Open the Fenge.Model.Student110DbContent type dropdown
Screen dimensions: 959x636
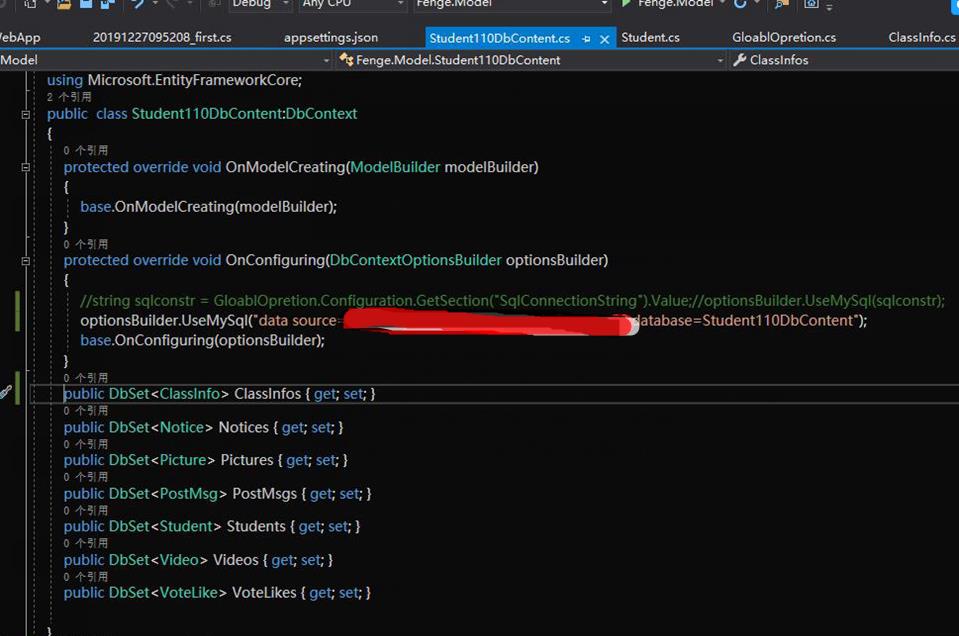[x=530, y=60]
